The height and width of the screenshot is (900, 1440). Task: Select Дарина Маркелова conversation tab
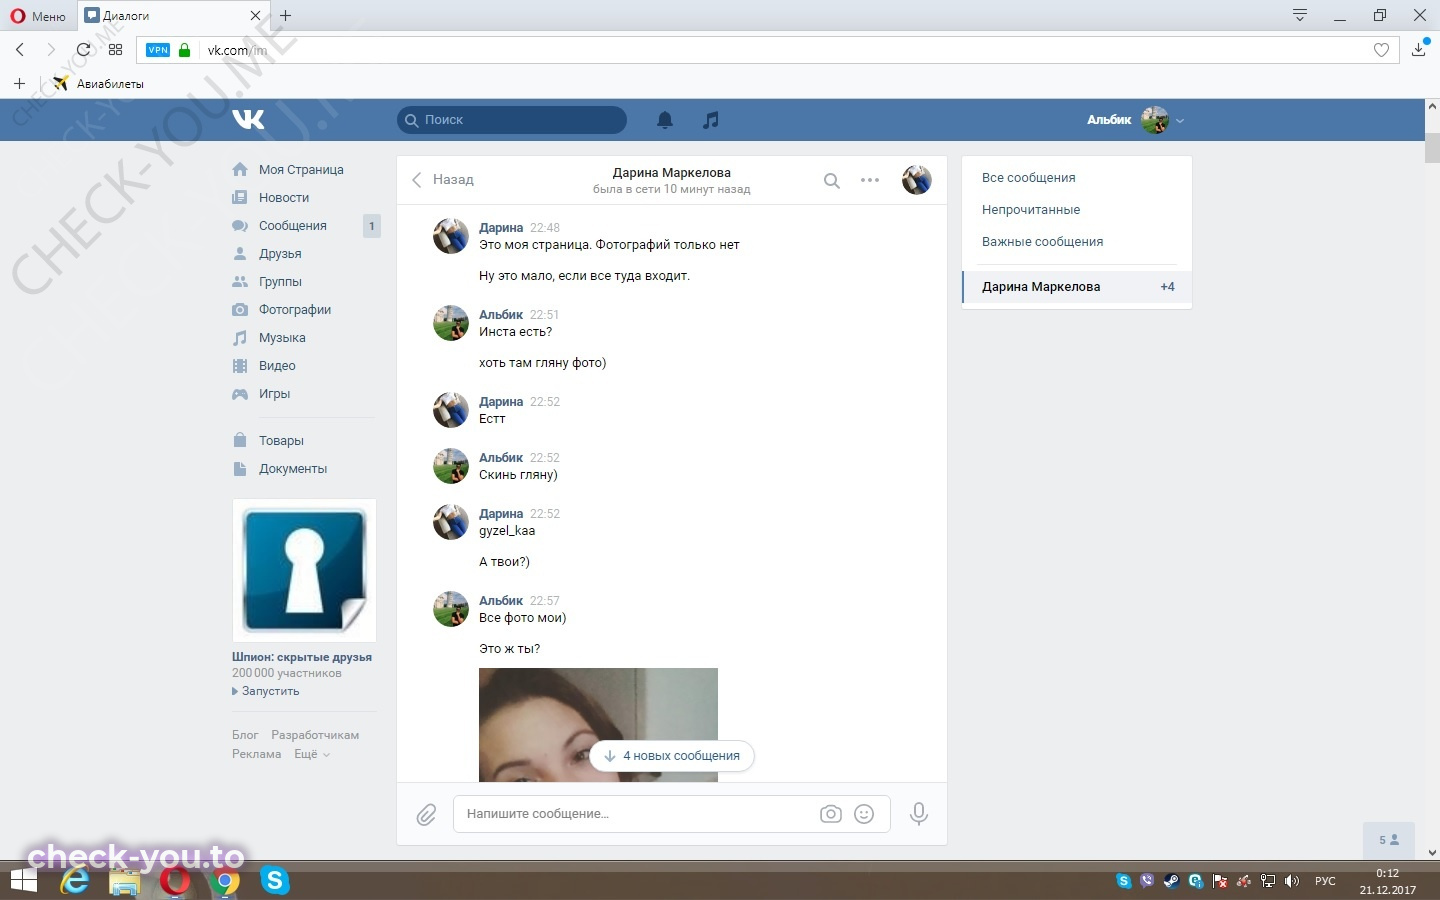[1077, 287]
